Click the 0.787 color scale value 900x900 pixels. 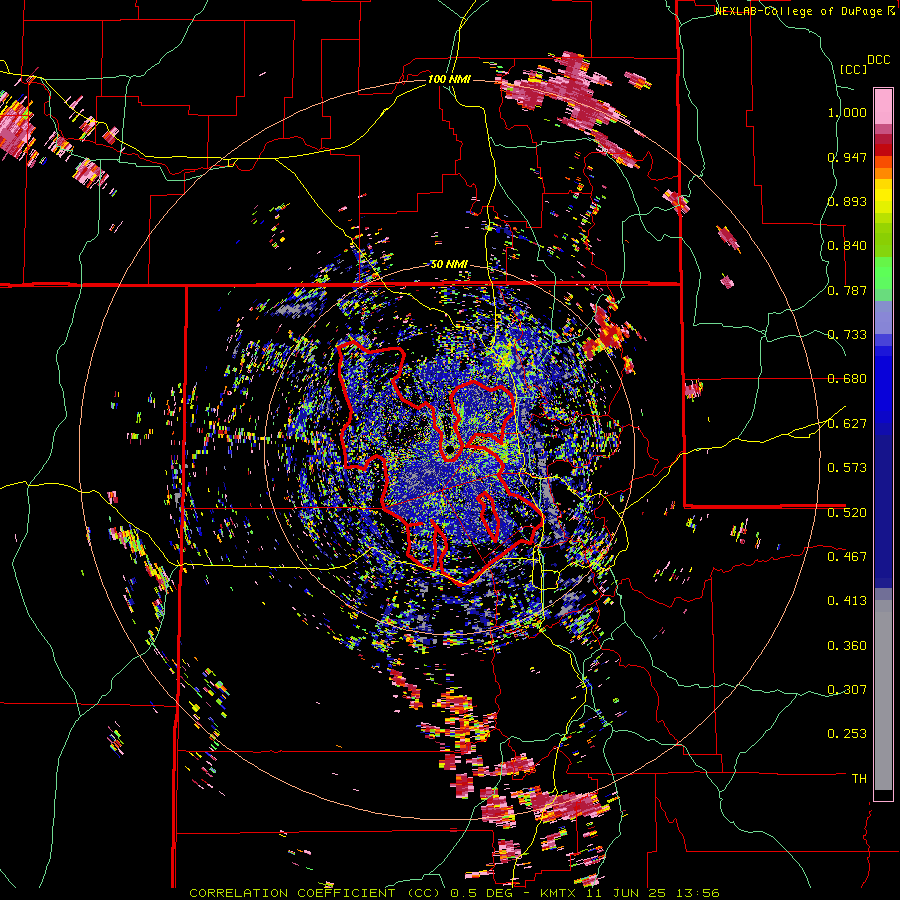coord(847,290)
